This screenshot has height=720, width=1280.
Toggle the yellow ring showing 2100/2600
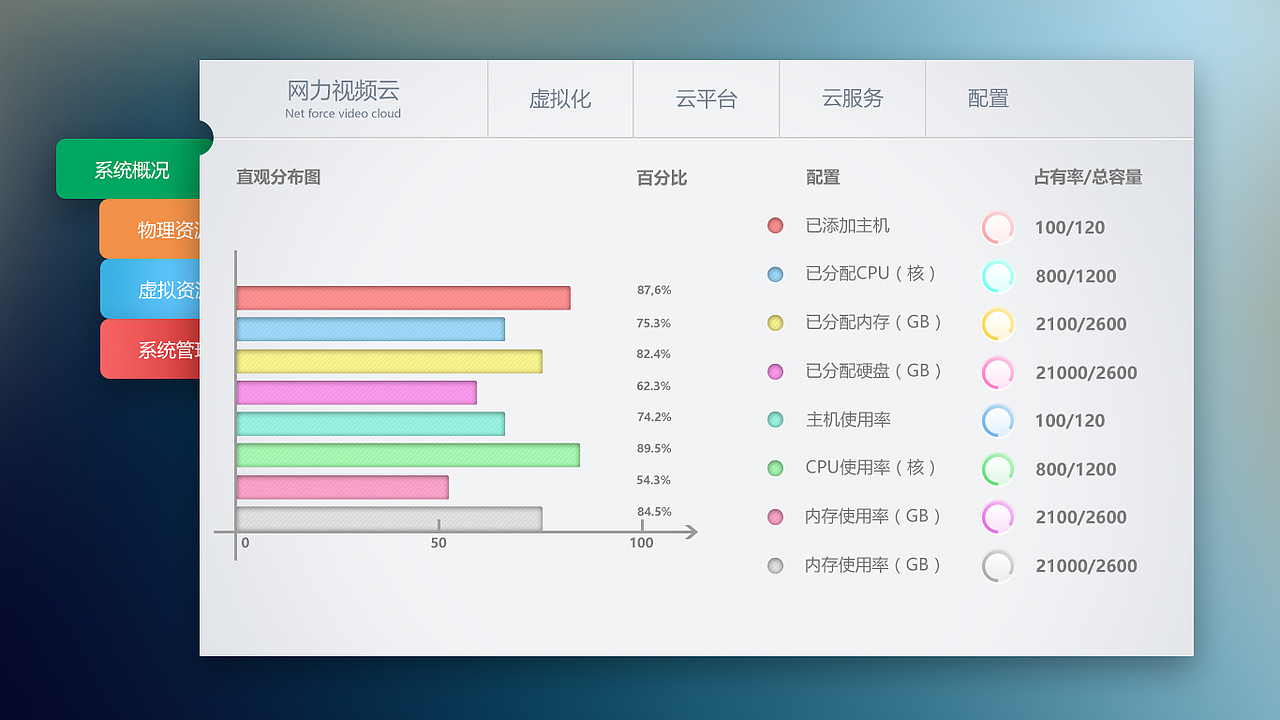click(997, 324)
